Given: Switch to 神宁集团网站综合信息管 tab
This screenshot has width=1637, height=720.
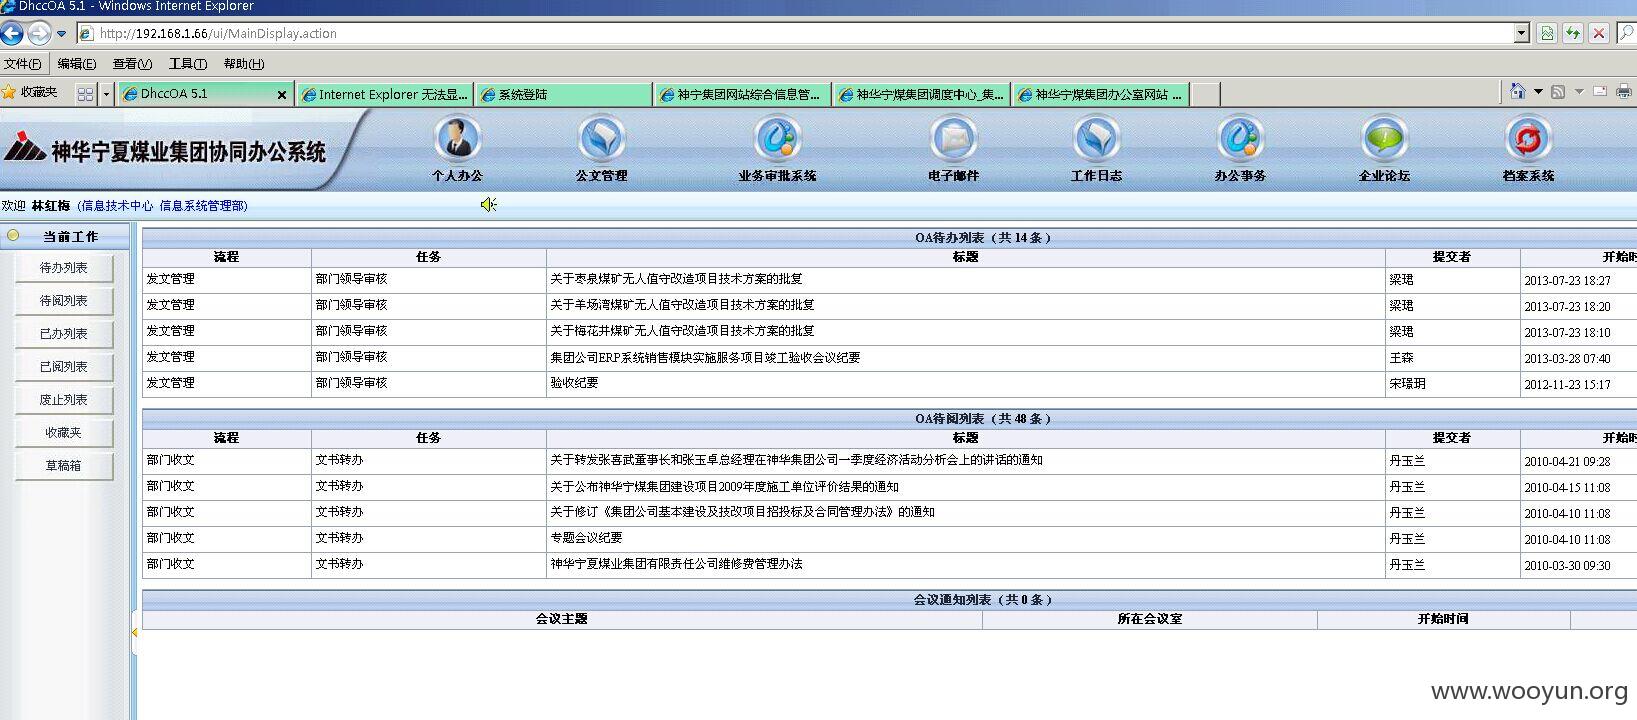Looking at the screenshot, I should [742, 94].
